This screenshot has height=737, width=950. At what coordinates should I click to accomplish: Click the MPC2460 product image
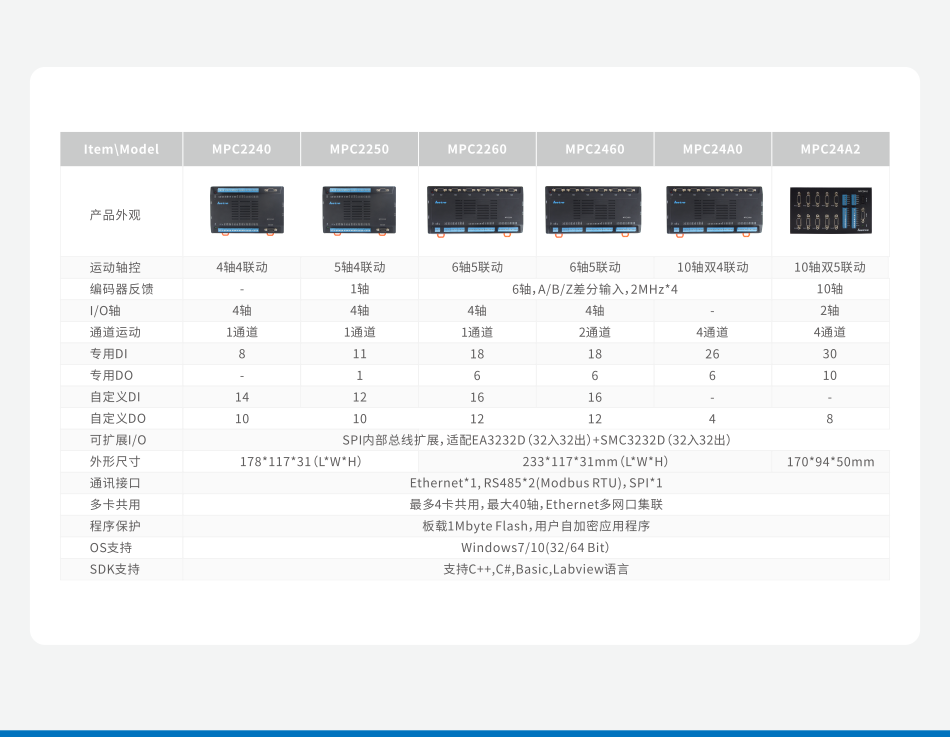coord(593,211)
